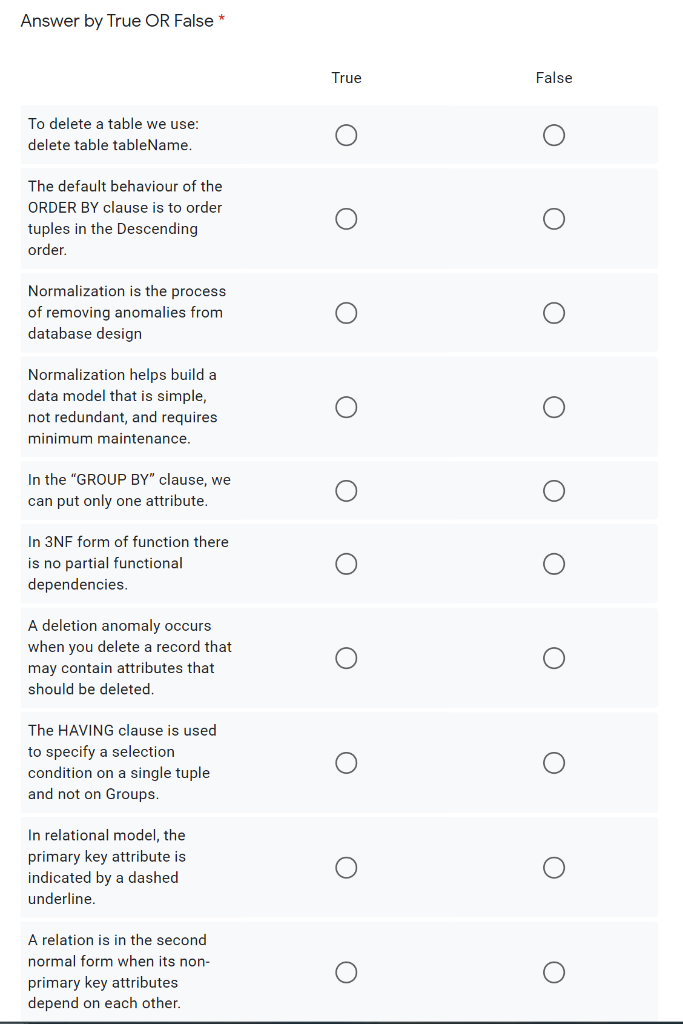The image size is (683, 1024).
Task: Choose True for HAVING clause single tuple
Action: (346, 763)
